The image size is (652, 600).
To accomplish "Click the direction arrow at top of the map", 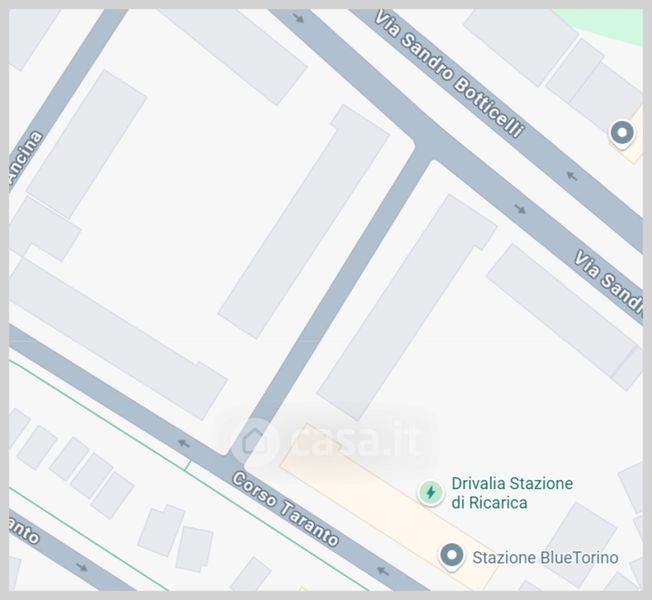I will coord(298,17).
